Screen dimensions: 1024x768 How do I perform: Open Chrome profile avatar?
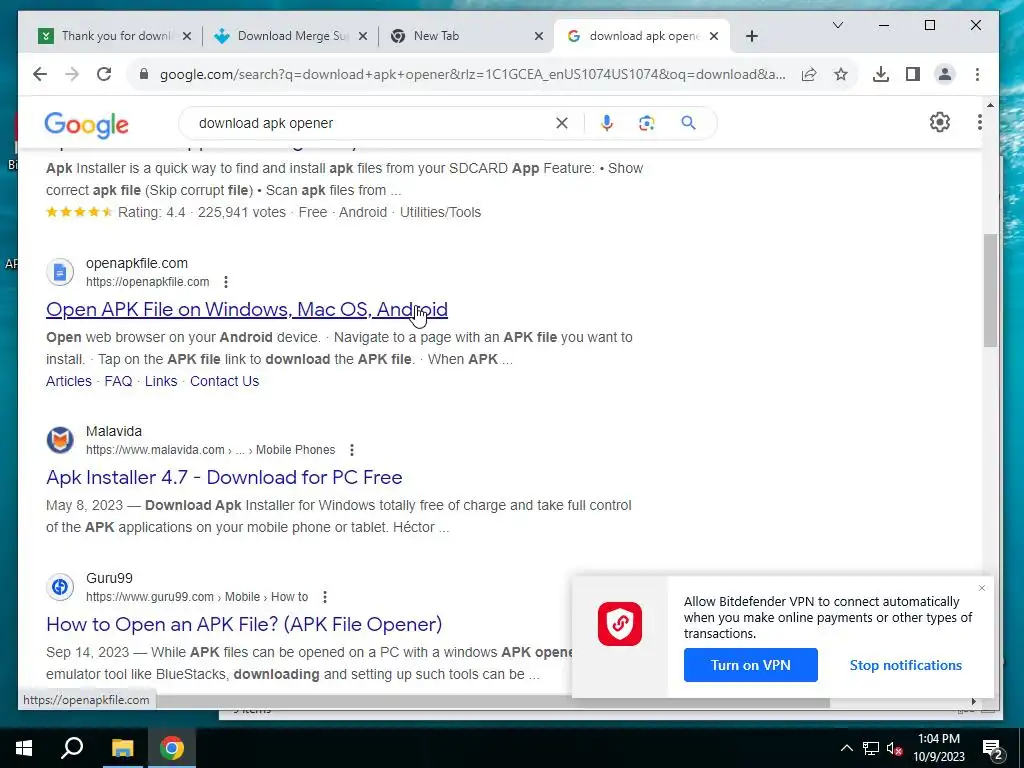[945, 74]
